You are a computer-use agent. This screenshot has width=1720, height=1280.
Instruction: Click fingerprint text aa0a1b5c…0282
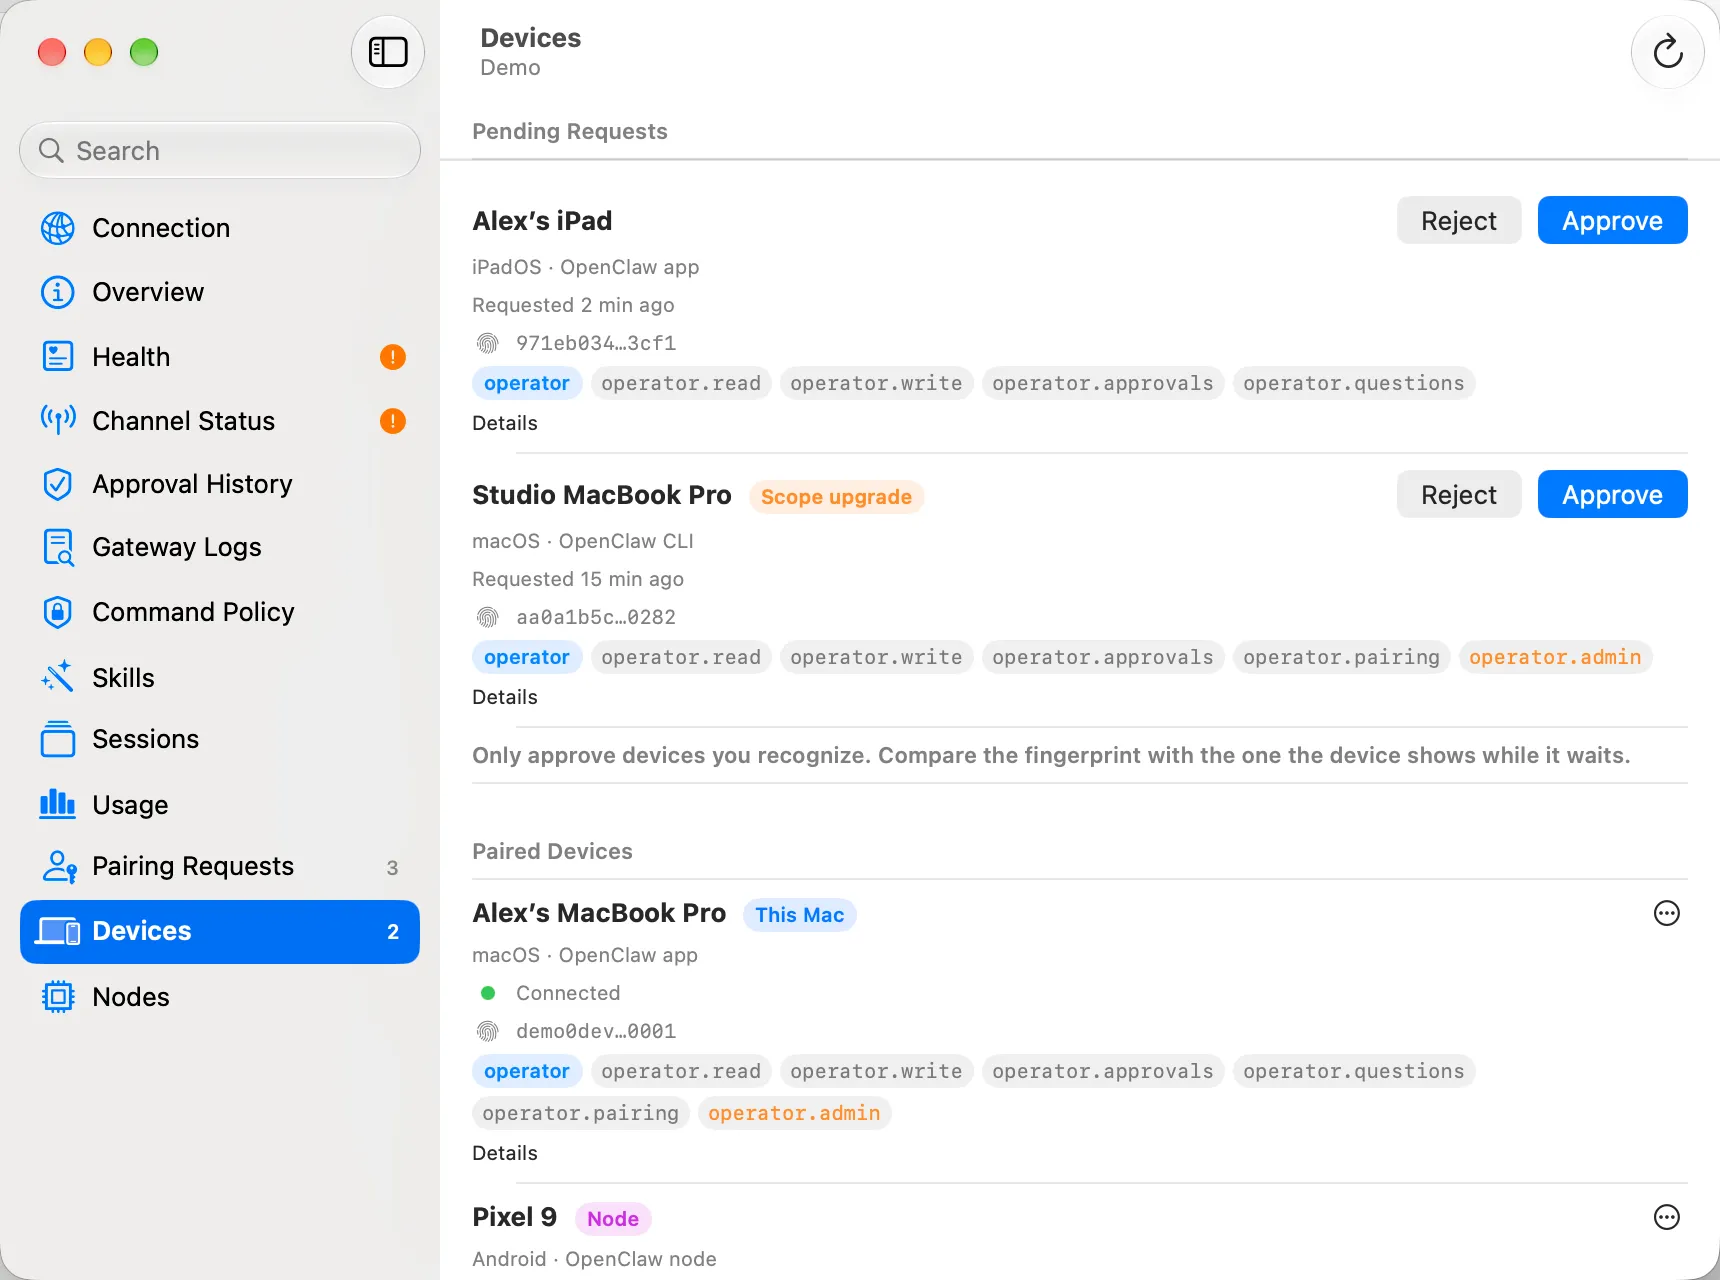[596, 617]
